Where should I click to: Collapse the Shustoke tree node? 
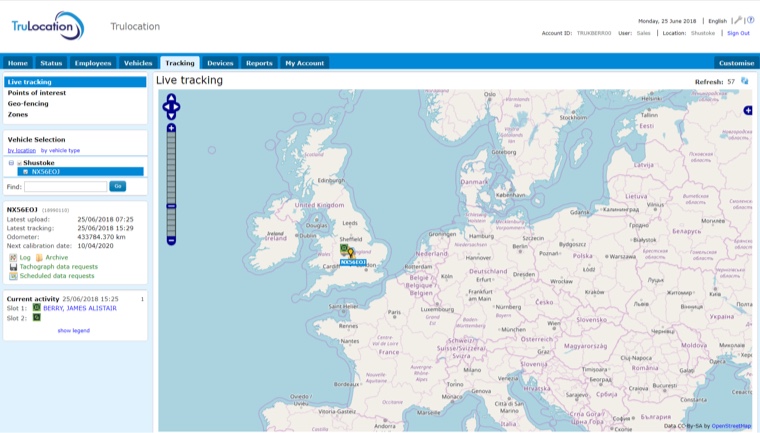11,162
